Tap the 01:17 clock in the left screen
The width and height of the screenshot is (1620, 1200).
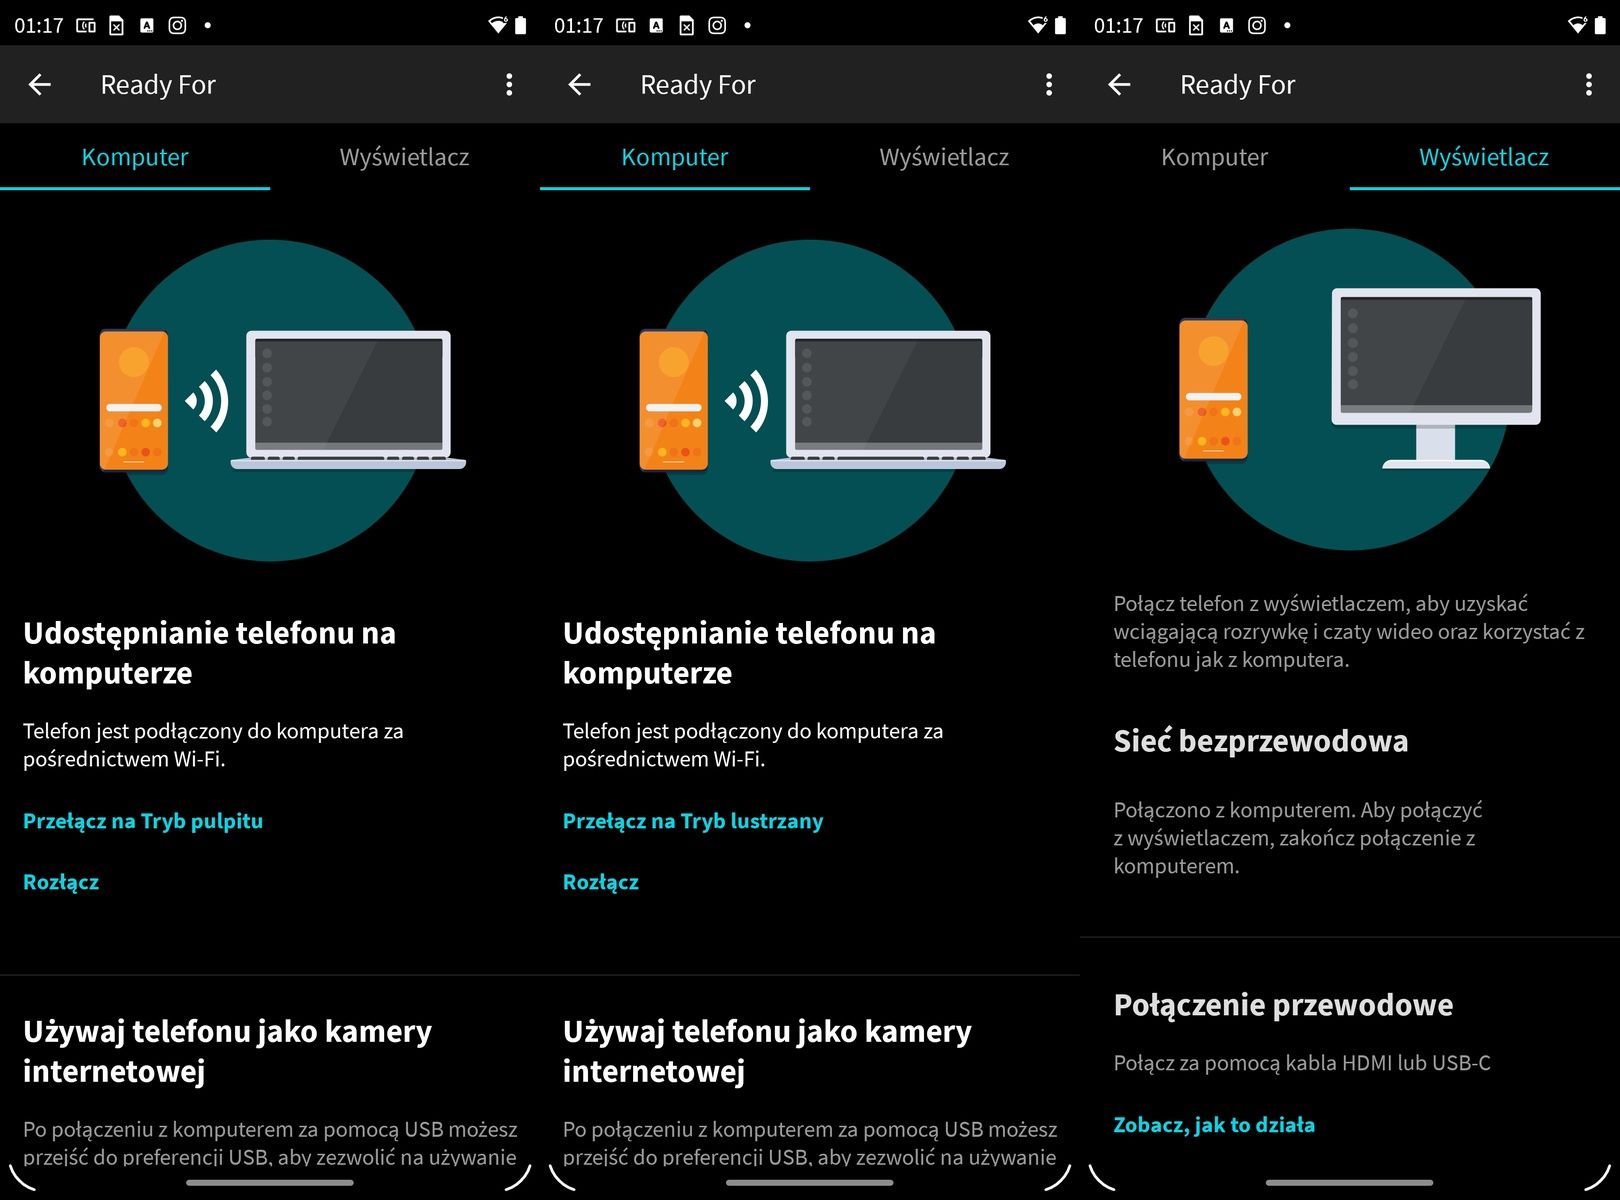[x=39, y=26]
